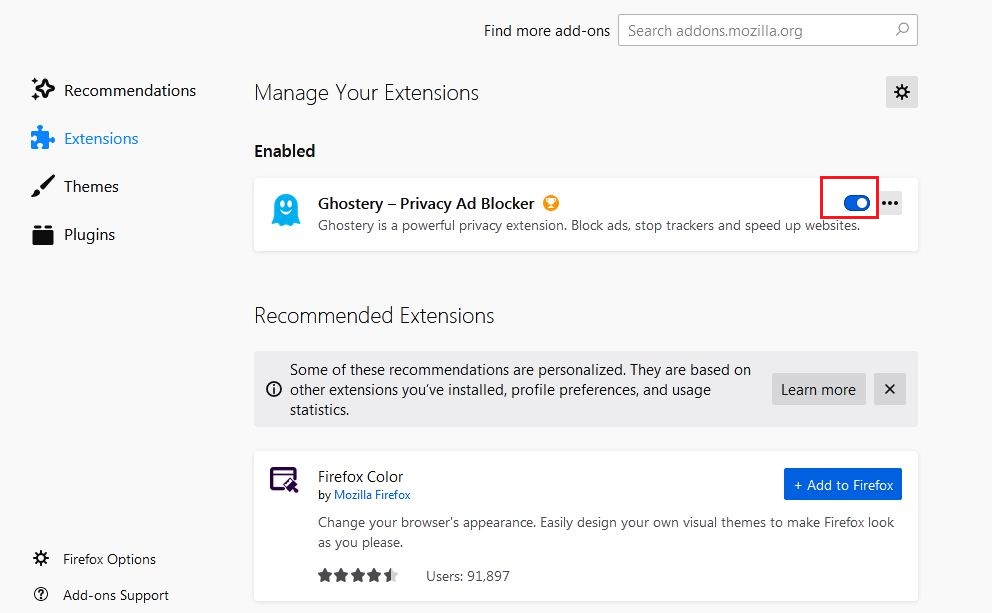Click the addons.mozilla.org search field

pos(755,30)
